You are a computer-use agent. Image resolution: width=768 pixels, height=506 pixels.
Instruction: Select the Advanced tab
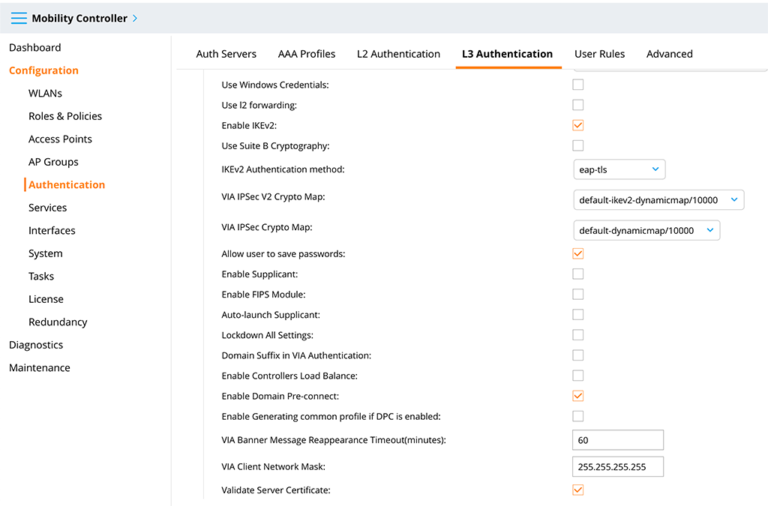(x=670, y=54)
